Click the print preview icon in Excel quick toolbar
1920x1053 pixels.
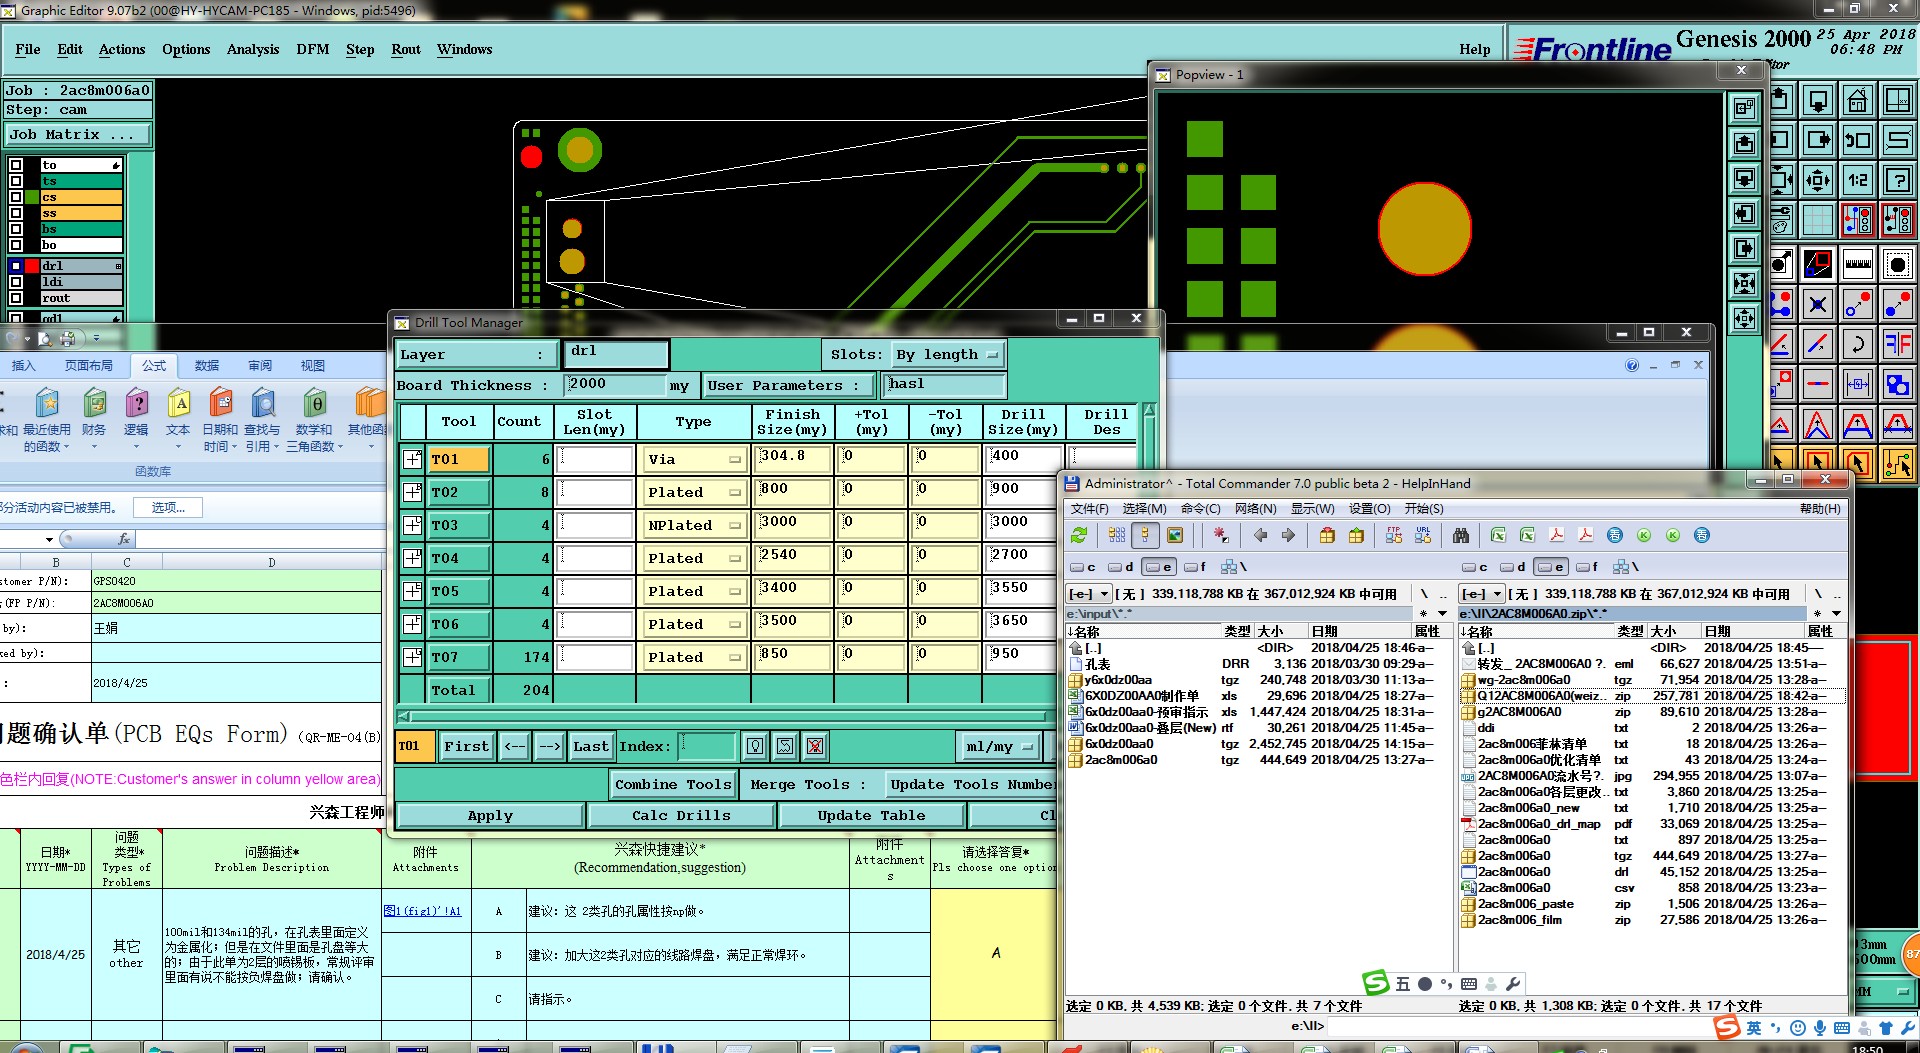tap(44, 339)
